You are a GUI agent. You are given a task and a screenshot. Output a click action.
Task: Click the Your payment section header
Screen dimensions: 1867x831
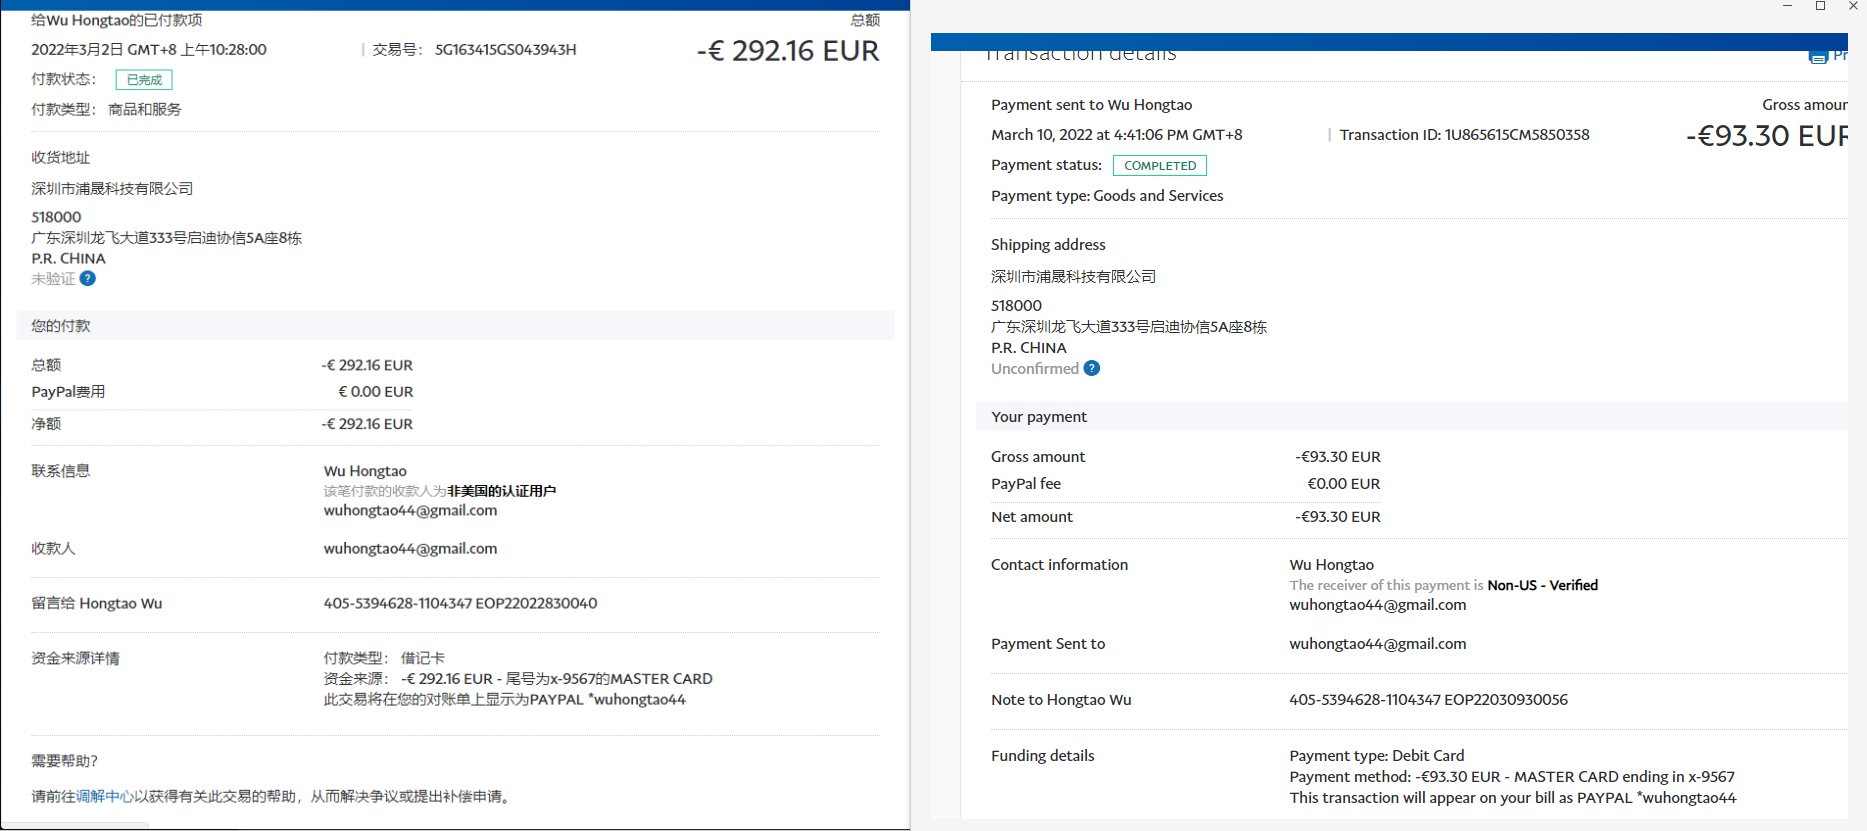pos(1038,417)
